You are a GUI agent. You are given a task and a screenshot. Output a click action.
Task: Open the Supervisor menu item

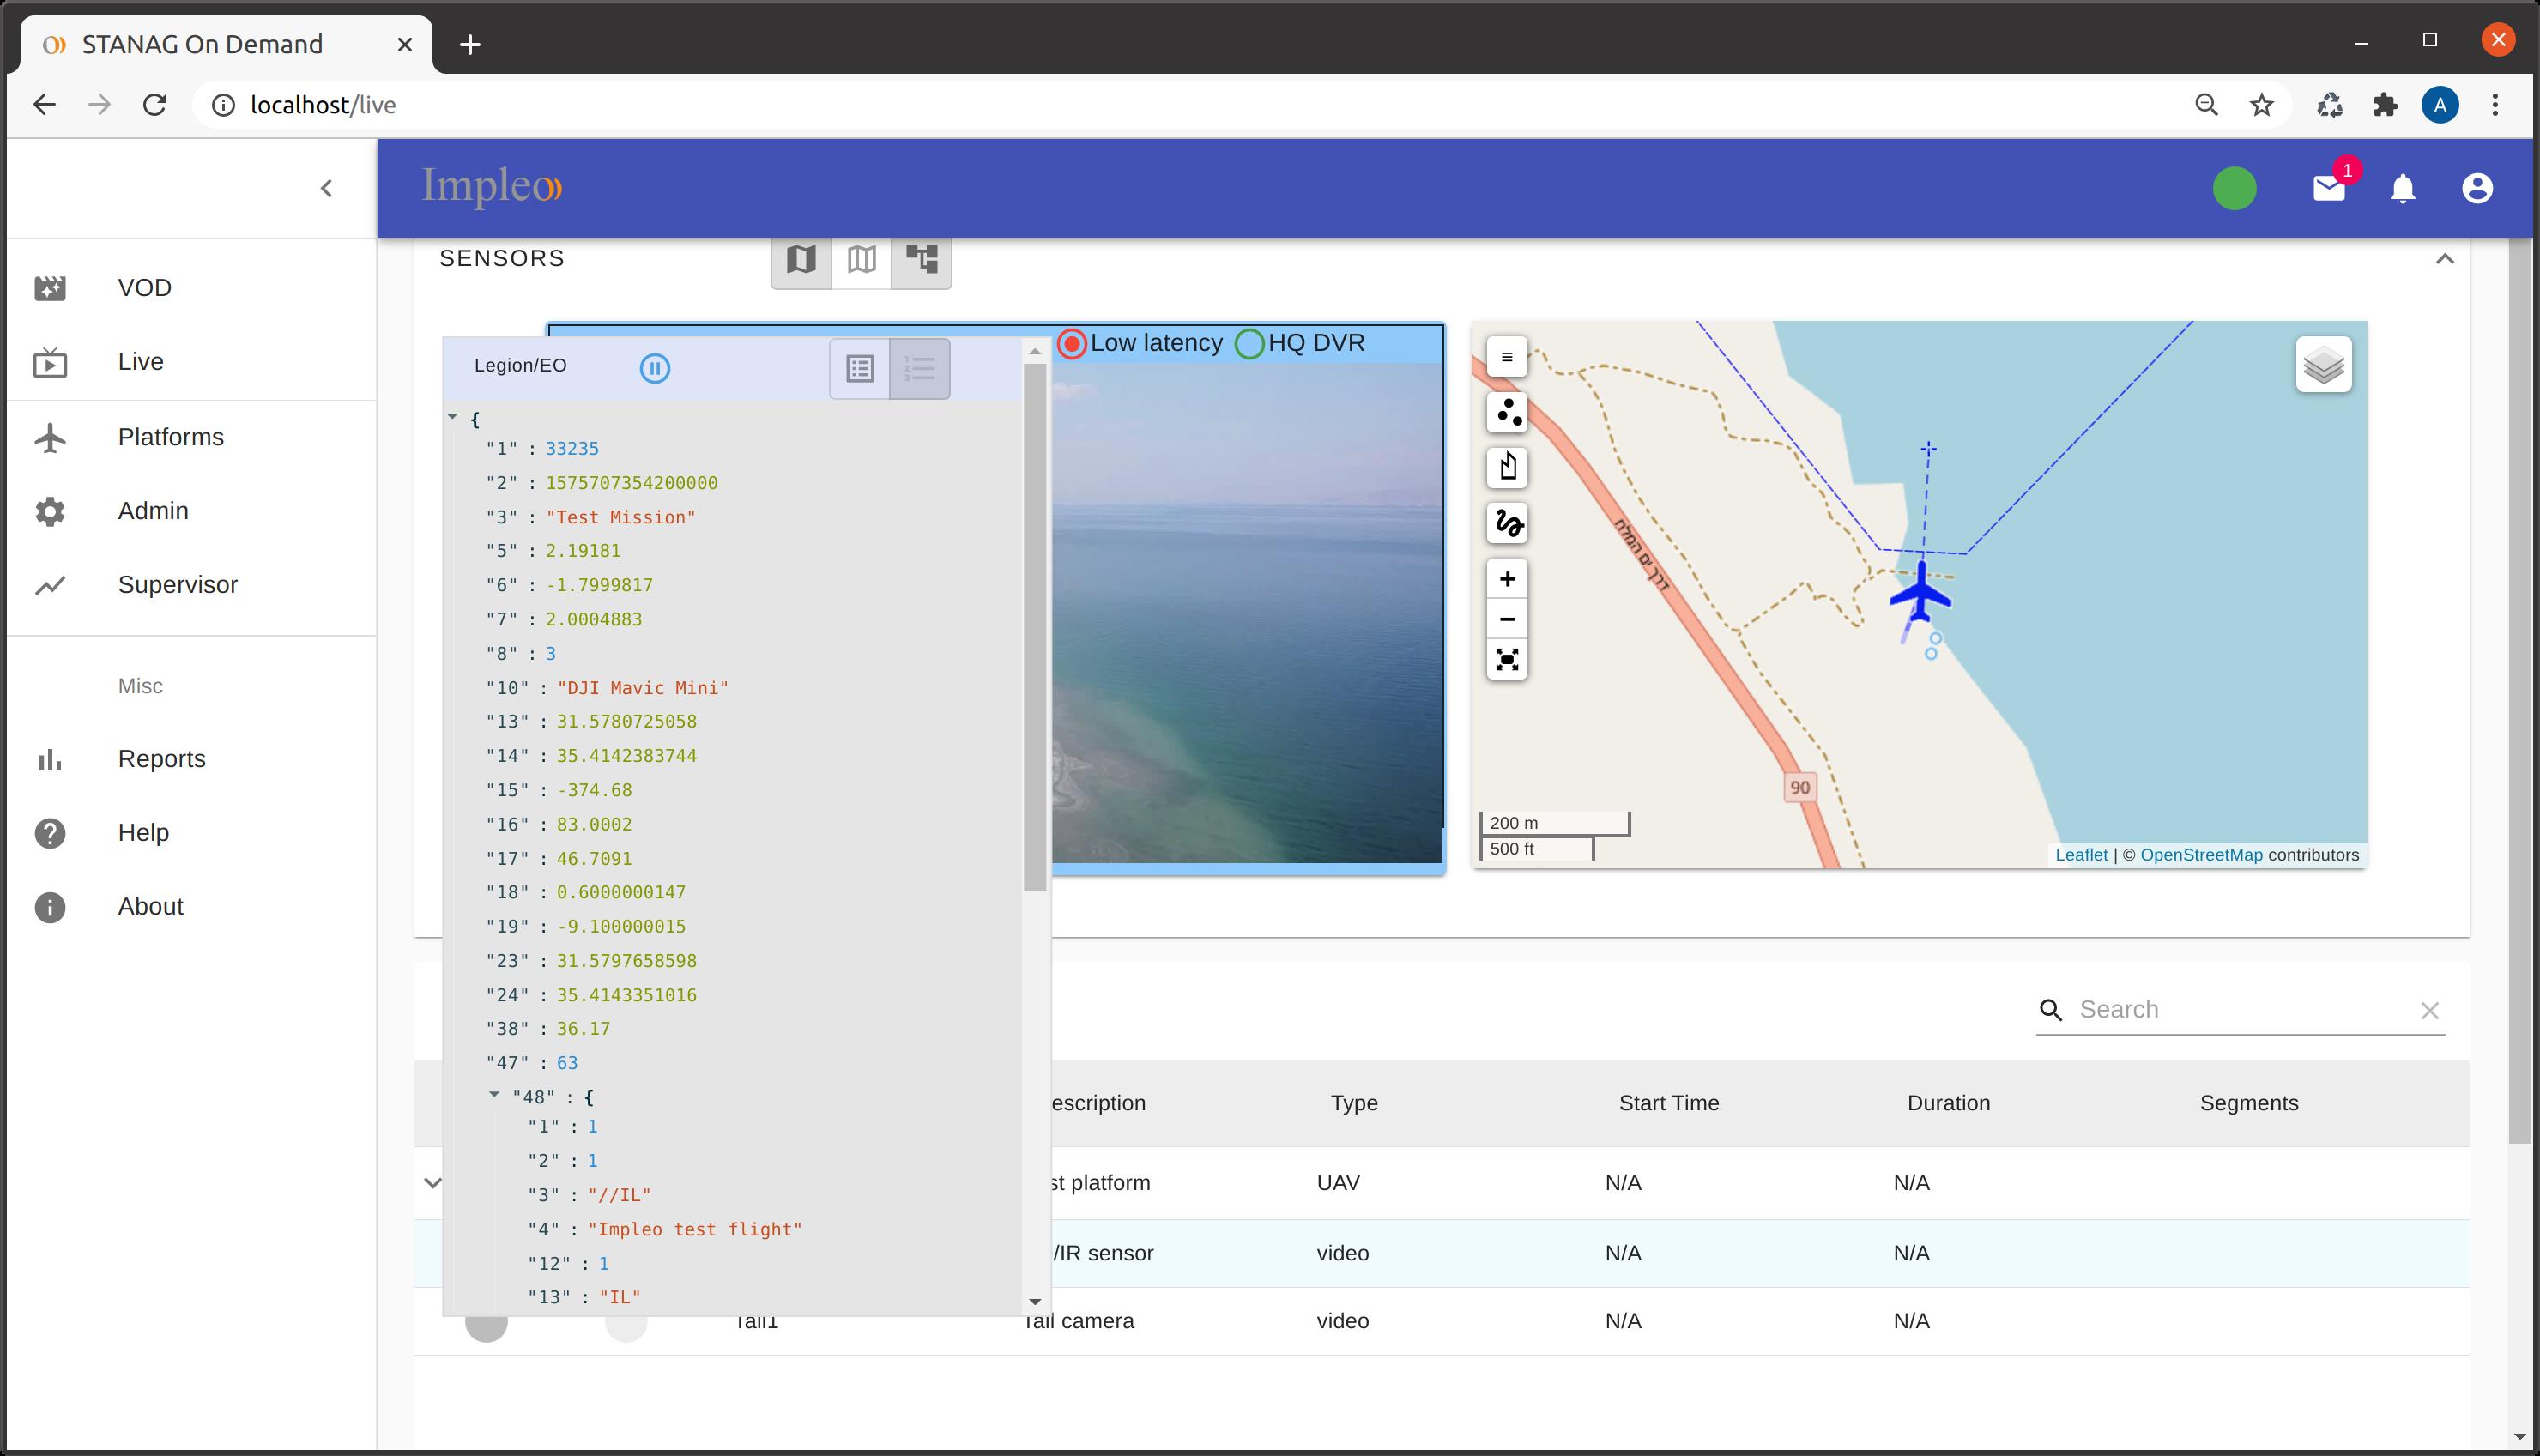177,584
